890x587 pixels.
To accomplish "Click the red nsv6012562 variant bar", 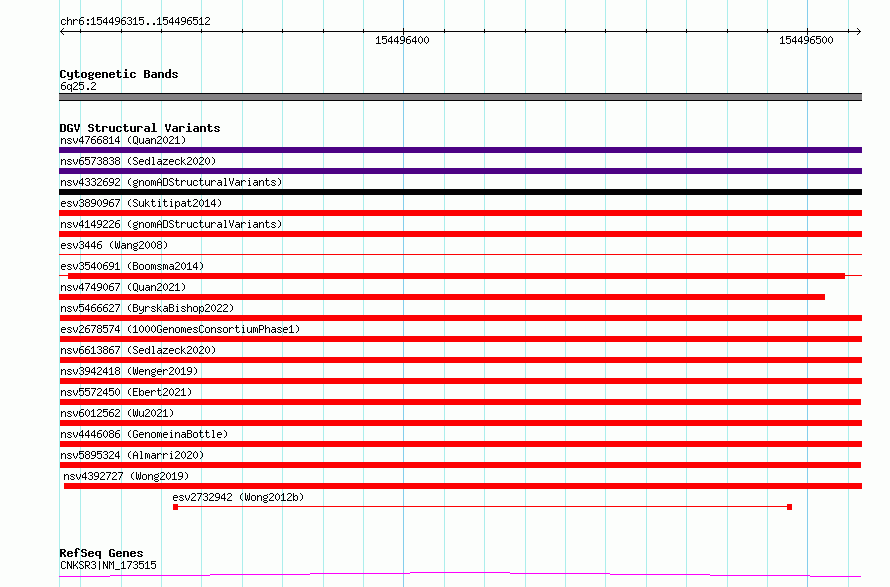I will point(460,423).
